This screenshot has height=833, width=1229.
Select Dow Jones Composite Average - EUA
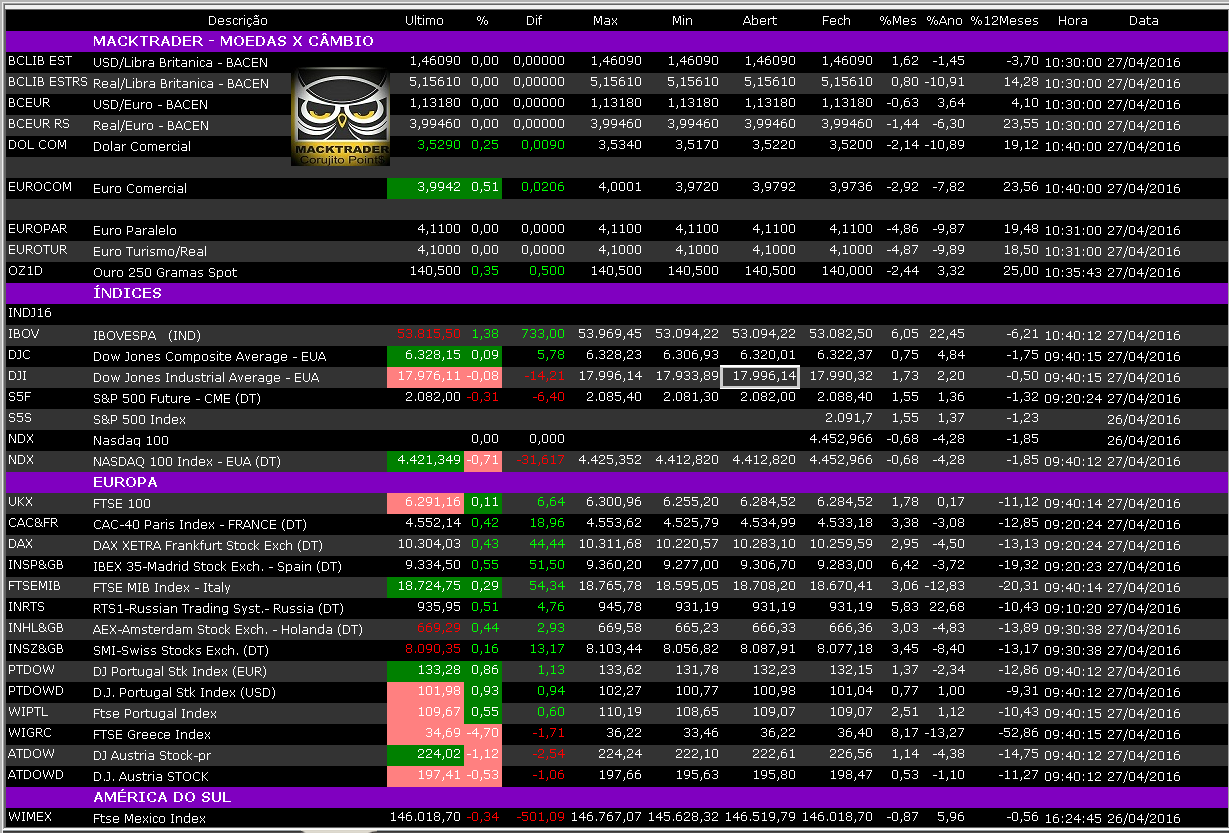coord(209,356)
